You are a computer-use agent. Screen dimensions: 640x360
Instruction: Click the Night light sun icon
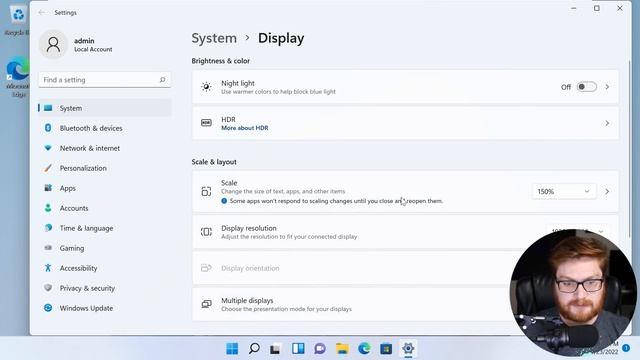tap(206, 87)
